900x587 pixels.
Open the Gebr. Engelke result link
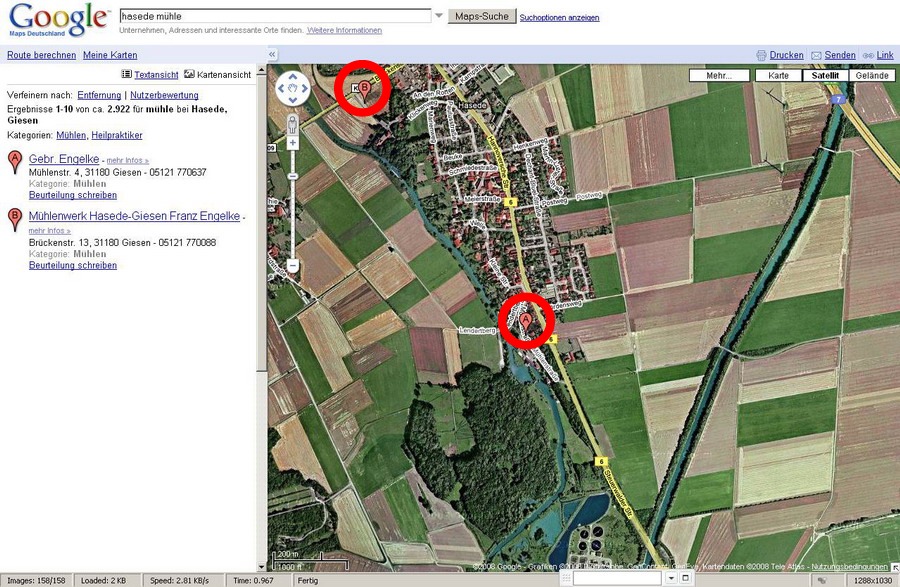tap(64, 159)
